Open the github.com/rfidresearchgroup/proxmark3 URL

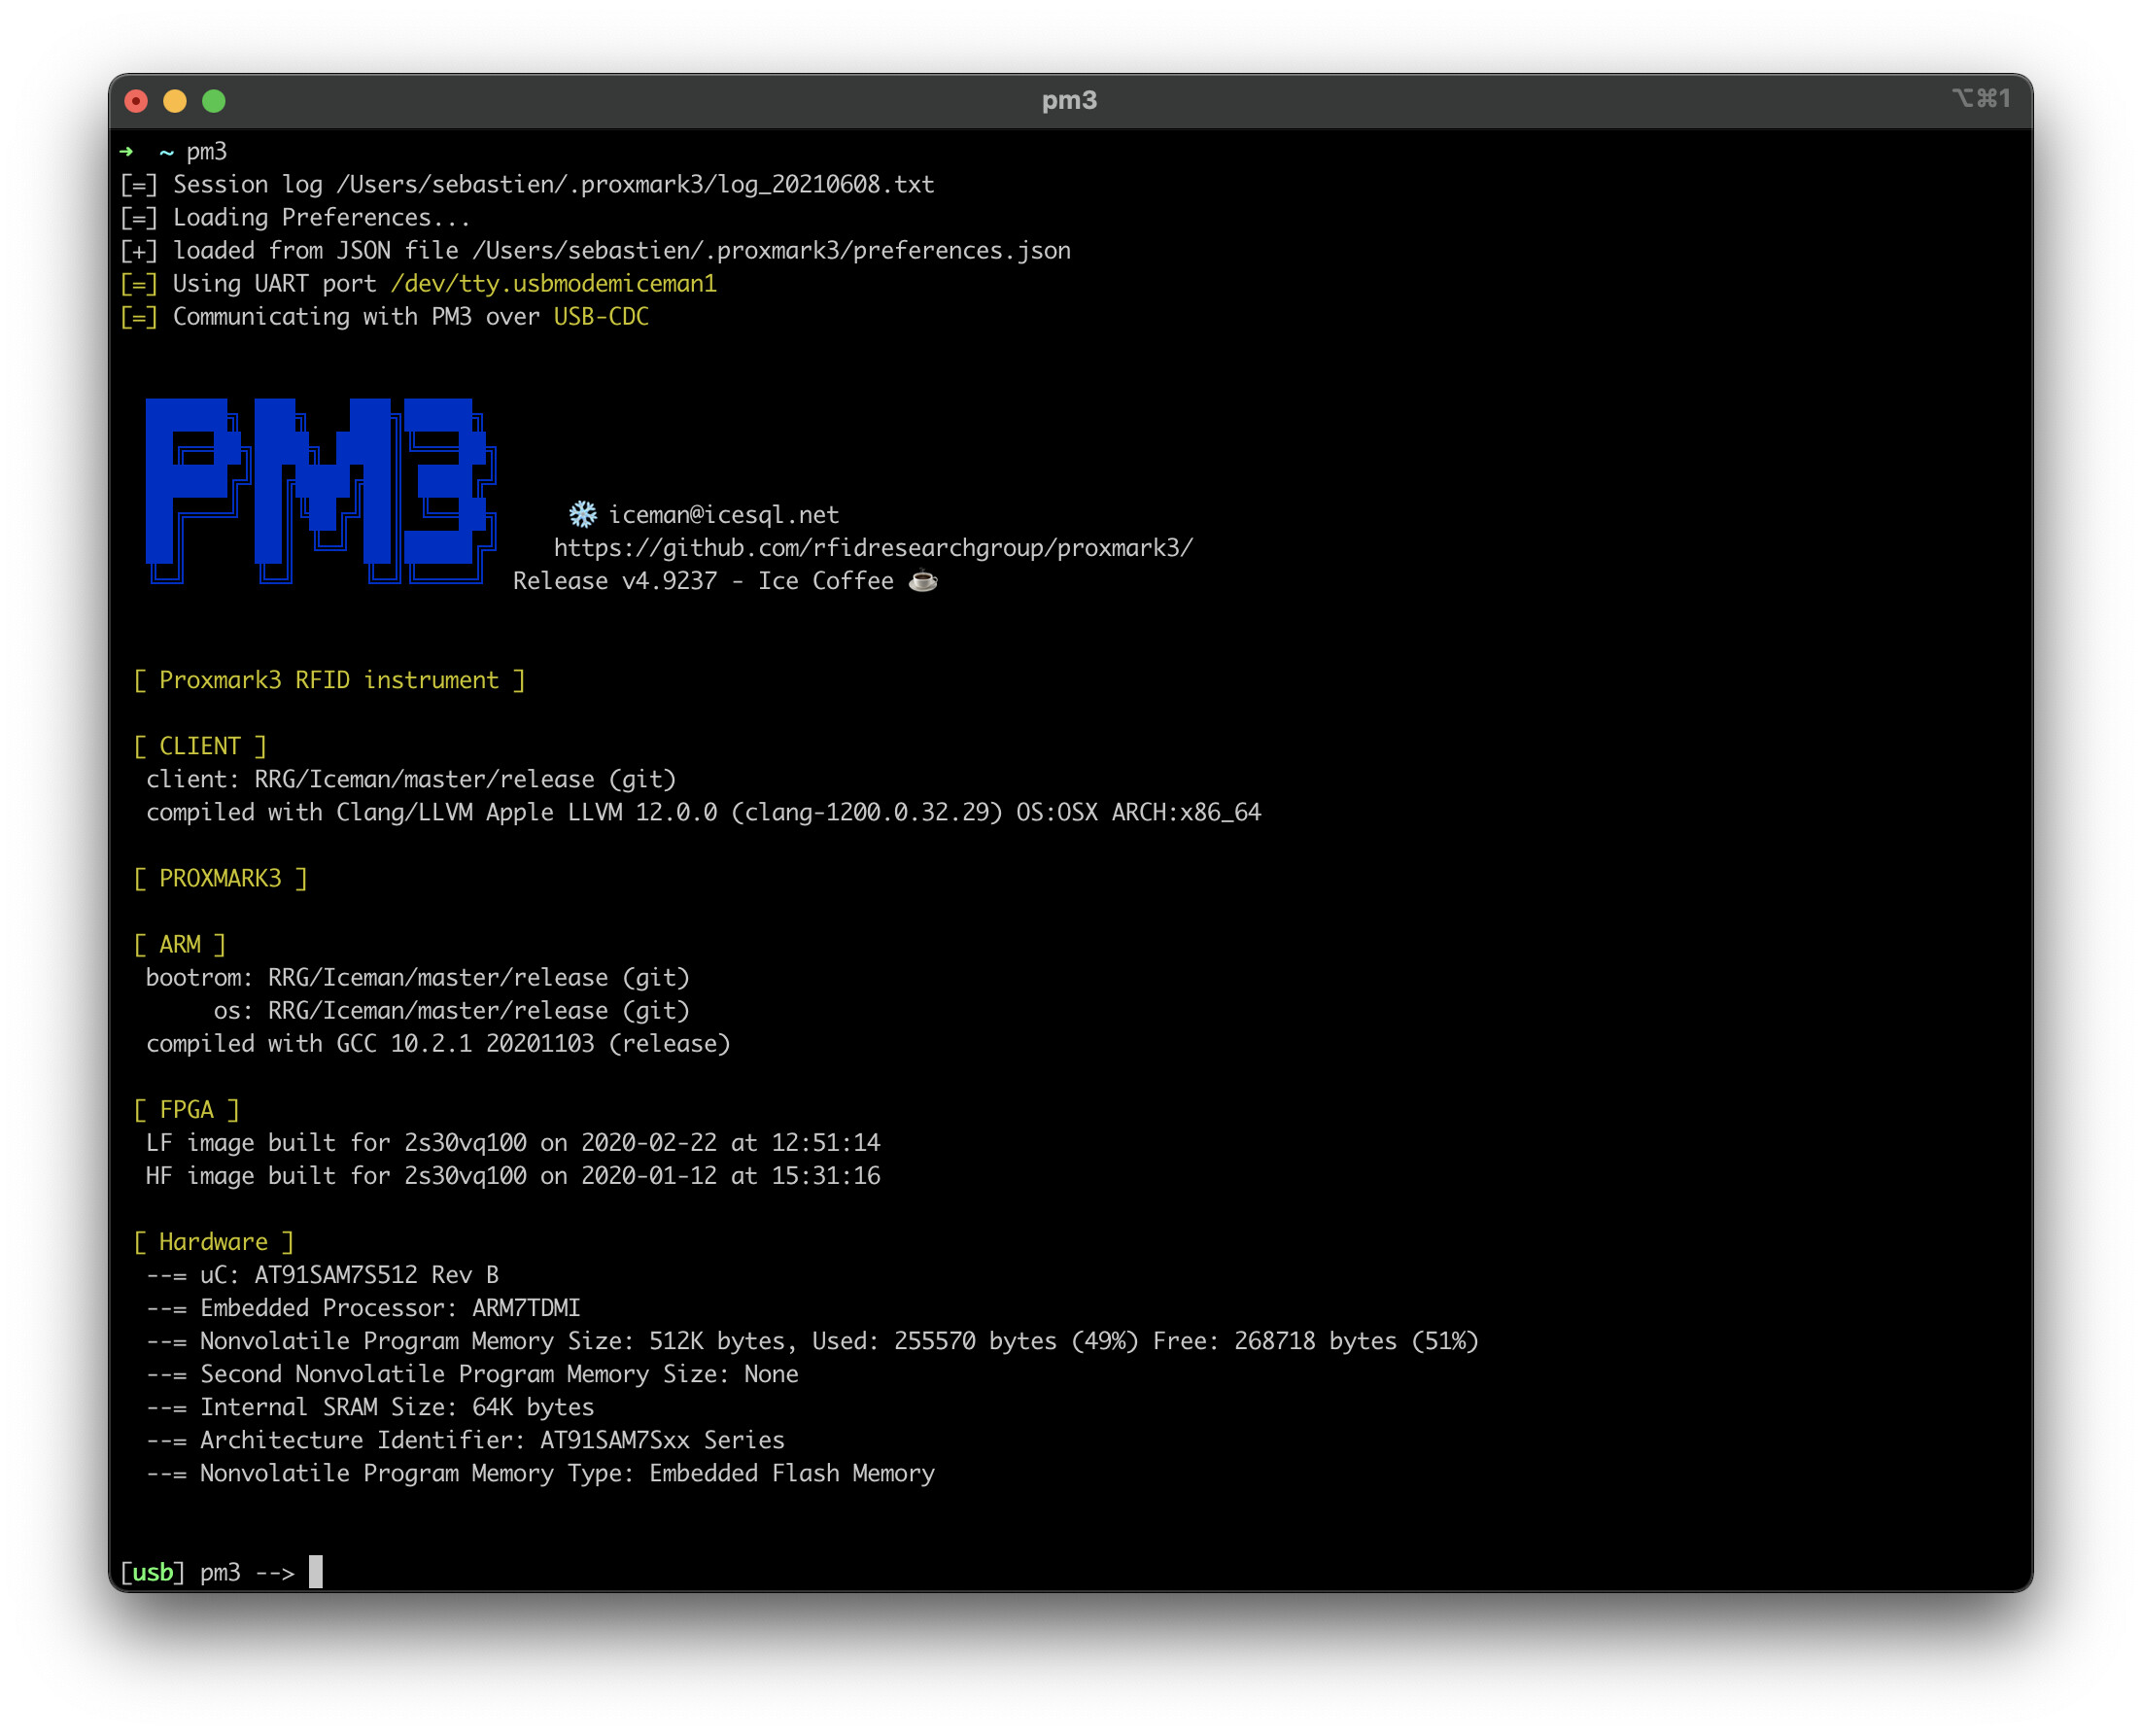click(874, 548)
